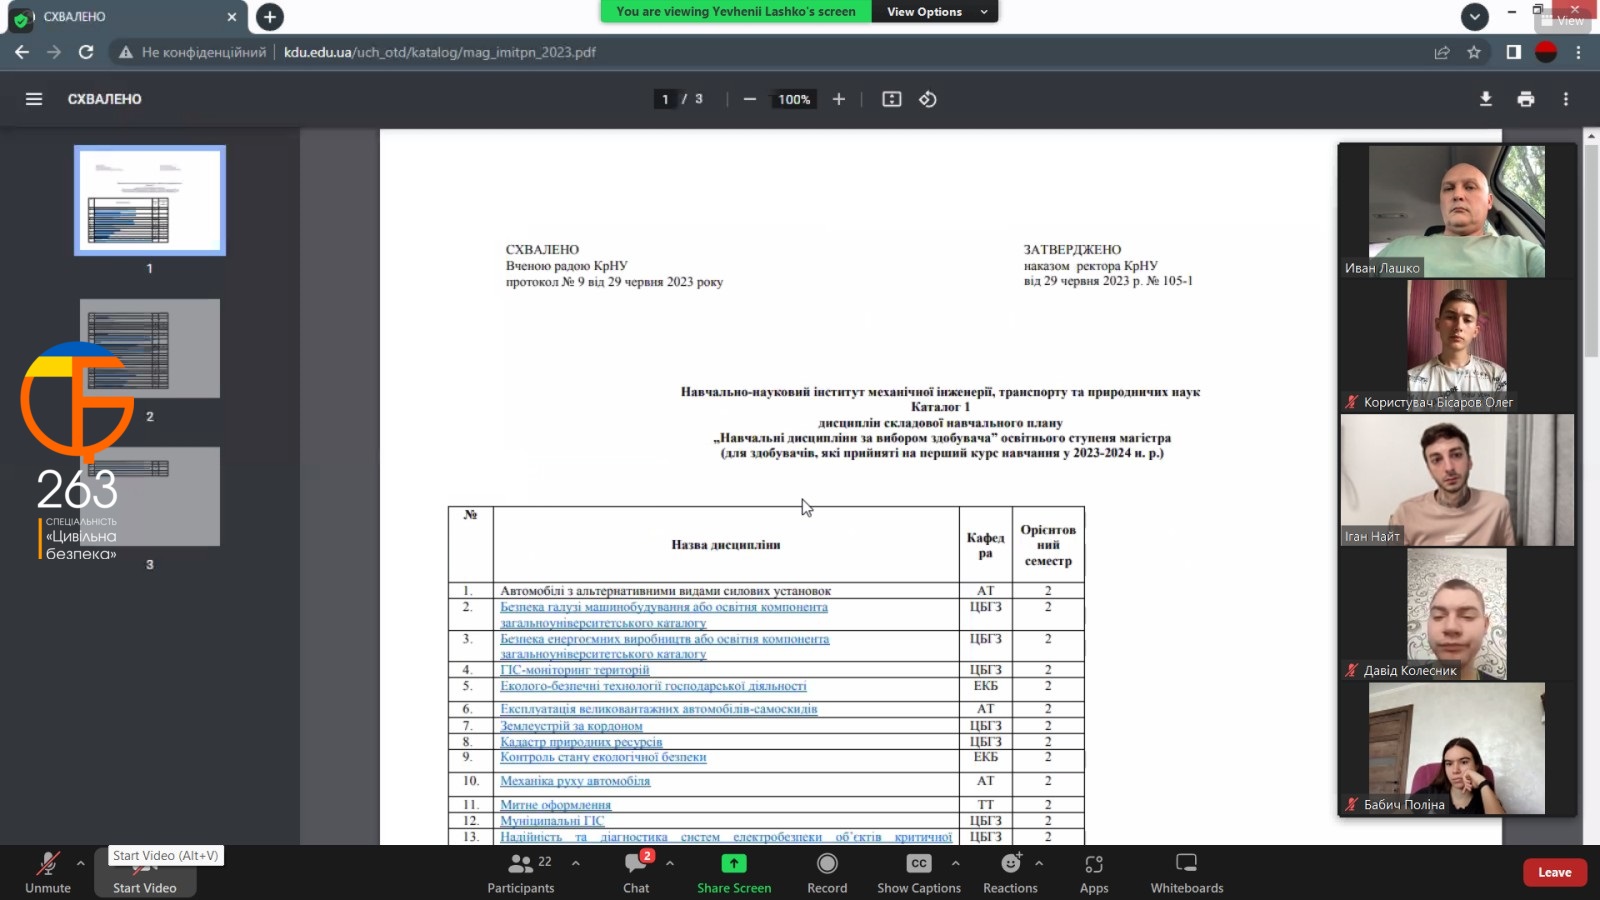Open link 'Муніципальні ГІС'
The width and height of the screenshot is (1600, 900).
tap(552, 821)
